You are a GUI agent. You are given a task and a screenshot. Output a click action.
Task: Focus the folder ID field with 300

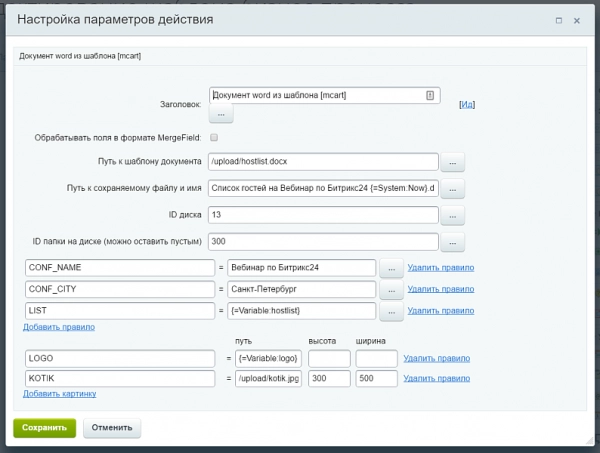(x=323, y=241)
